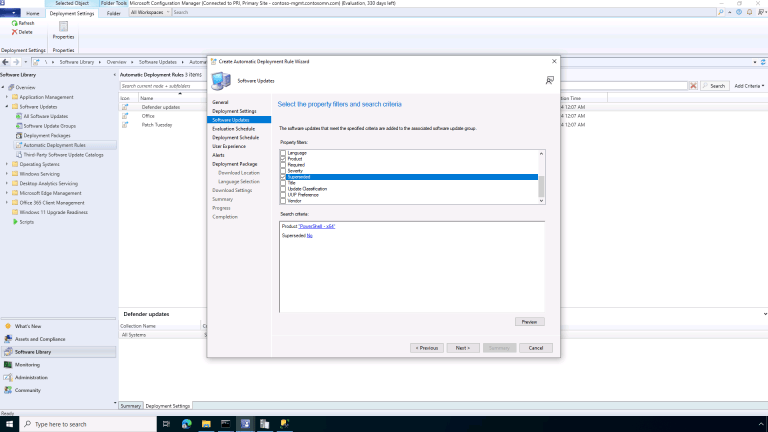Uncheck the Product property filter
The width and height of the screenshot is (768, 432).
(283, 159)
